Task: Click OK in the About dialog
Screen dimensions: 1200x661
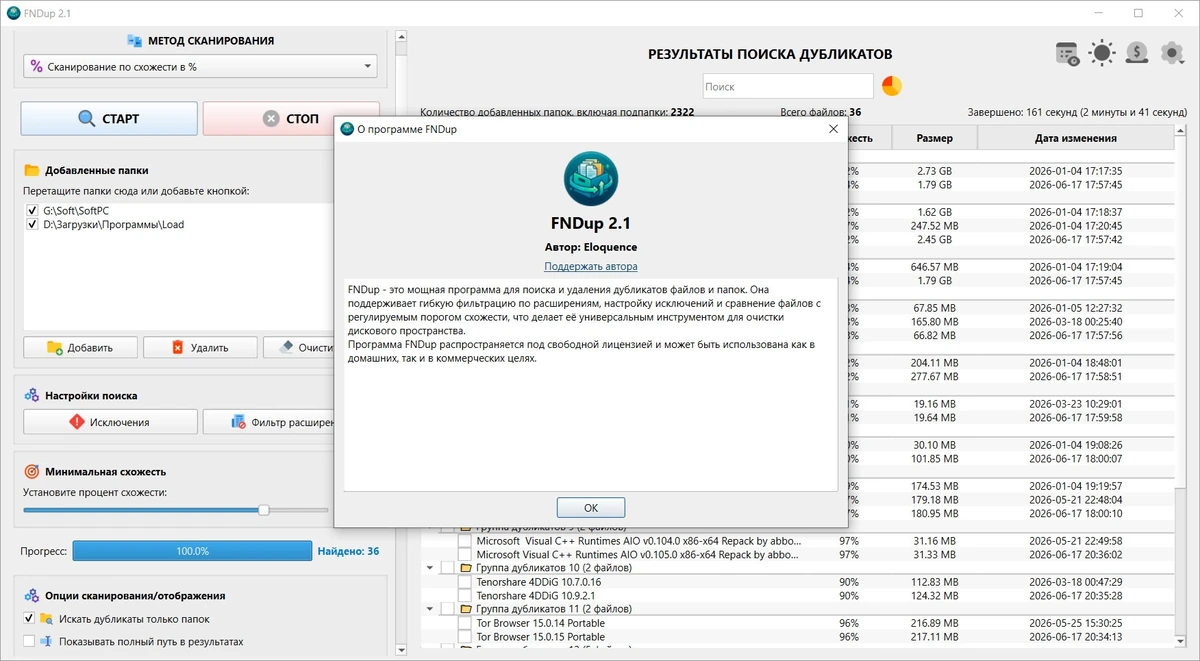Action: tap(590, 507)
